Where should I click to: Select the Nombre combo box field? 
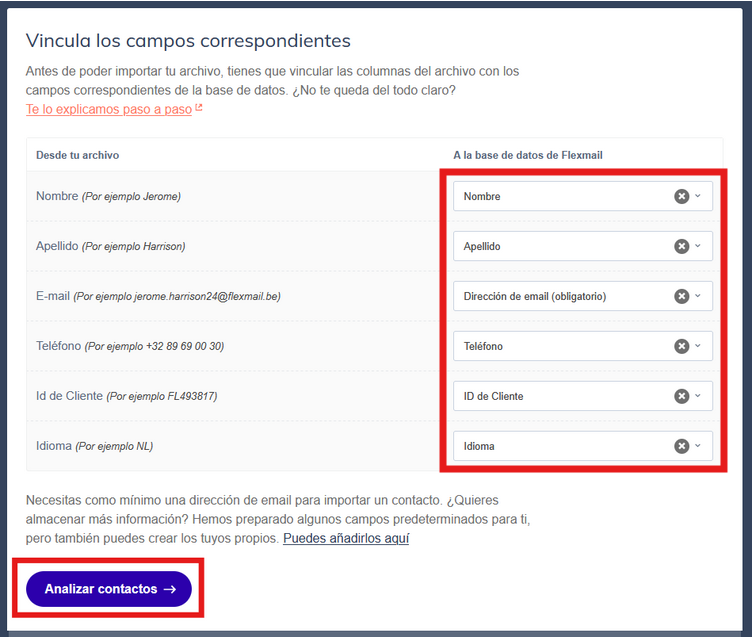pyautogui.click(x=582, y=196)
